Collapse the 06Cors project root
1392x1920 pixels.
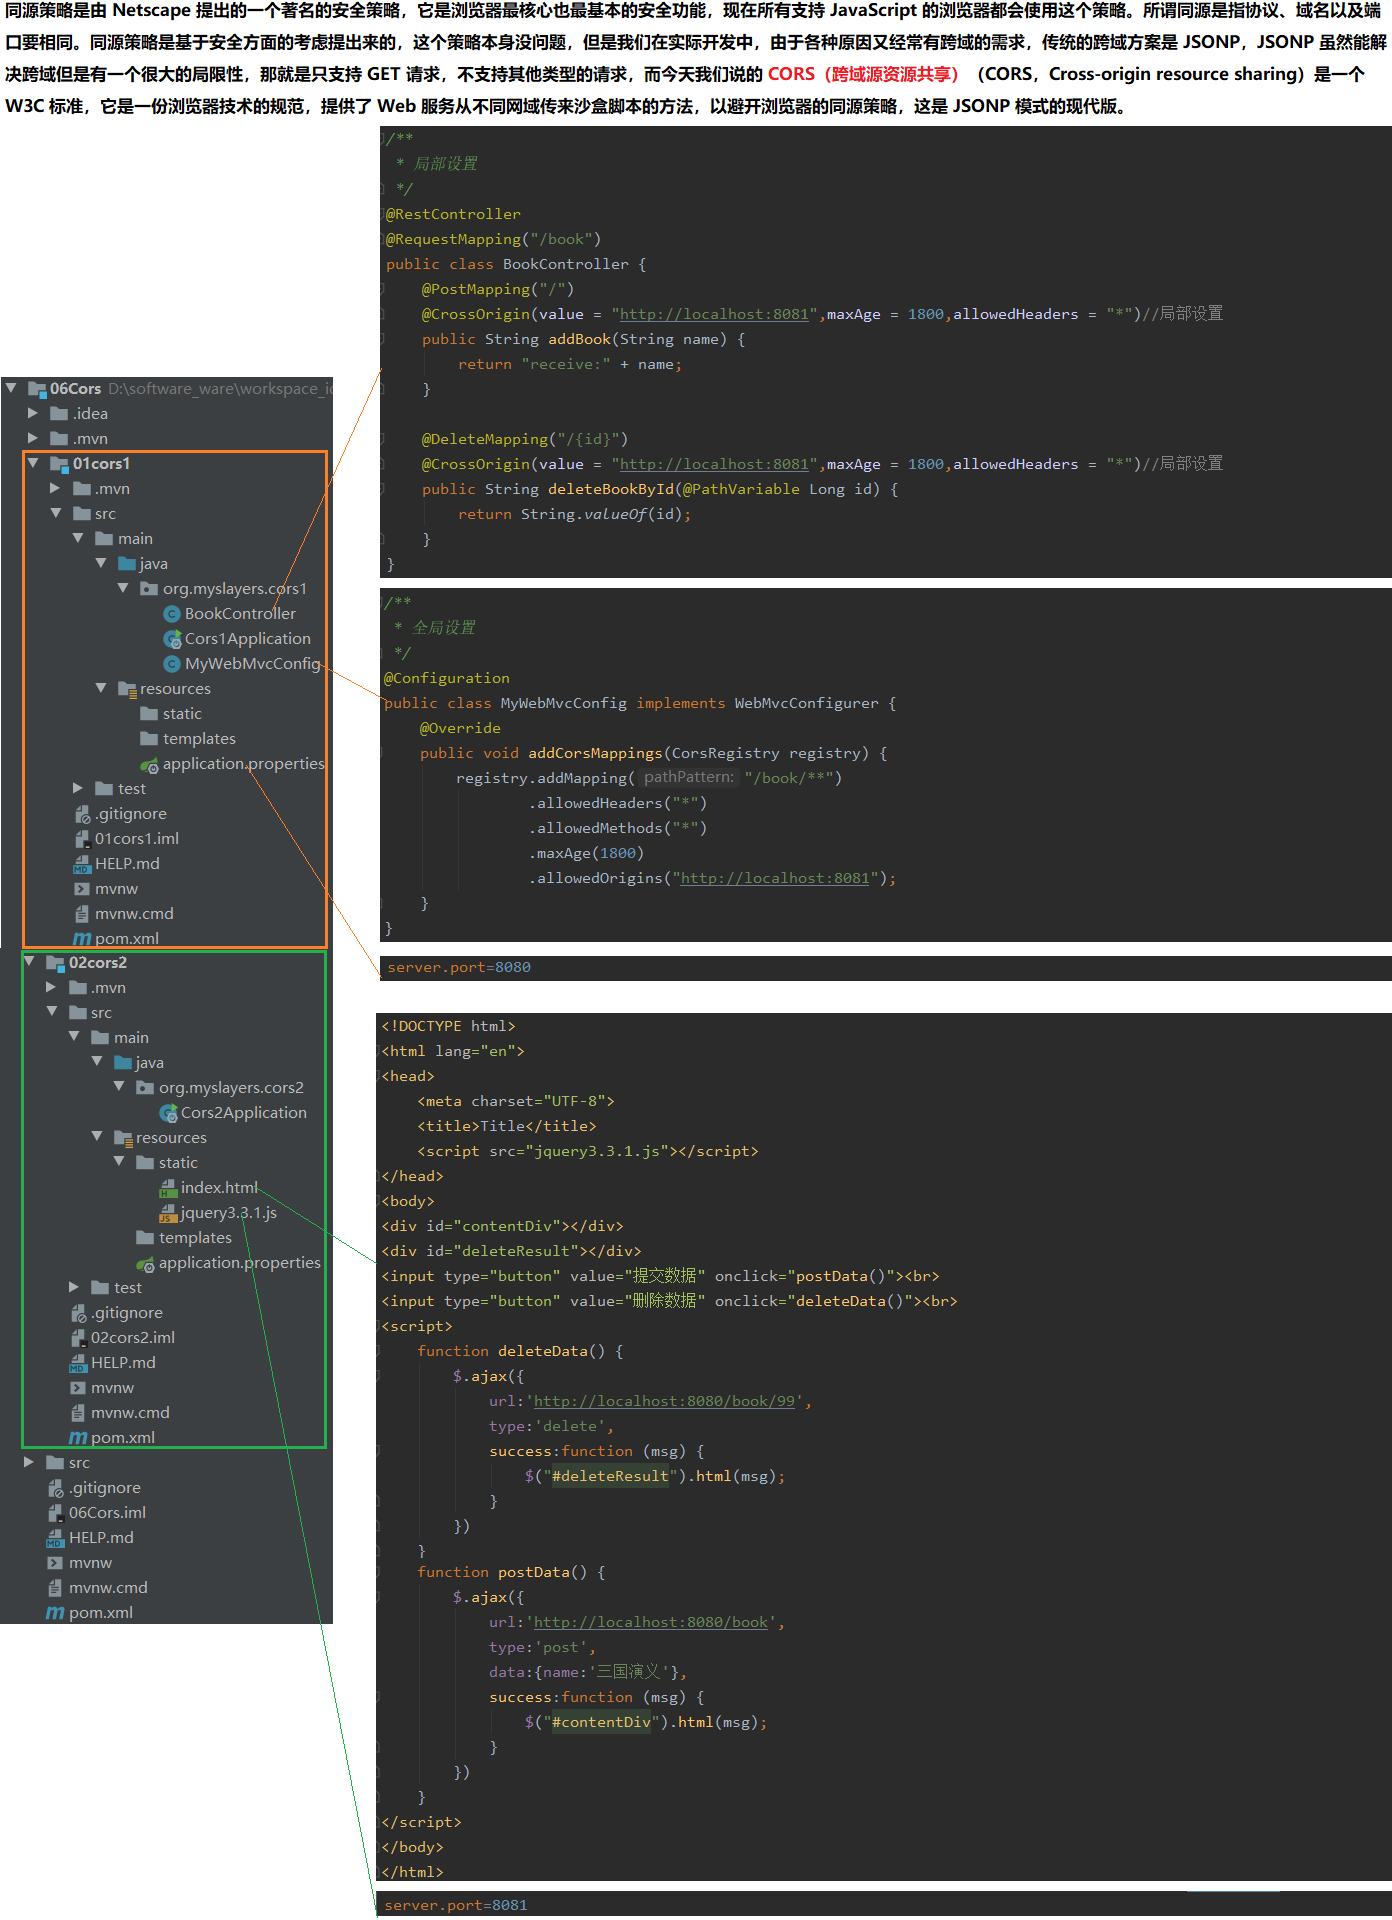(x=11, y=388)
